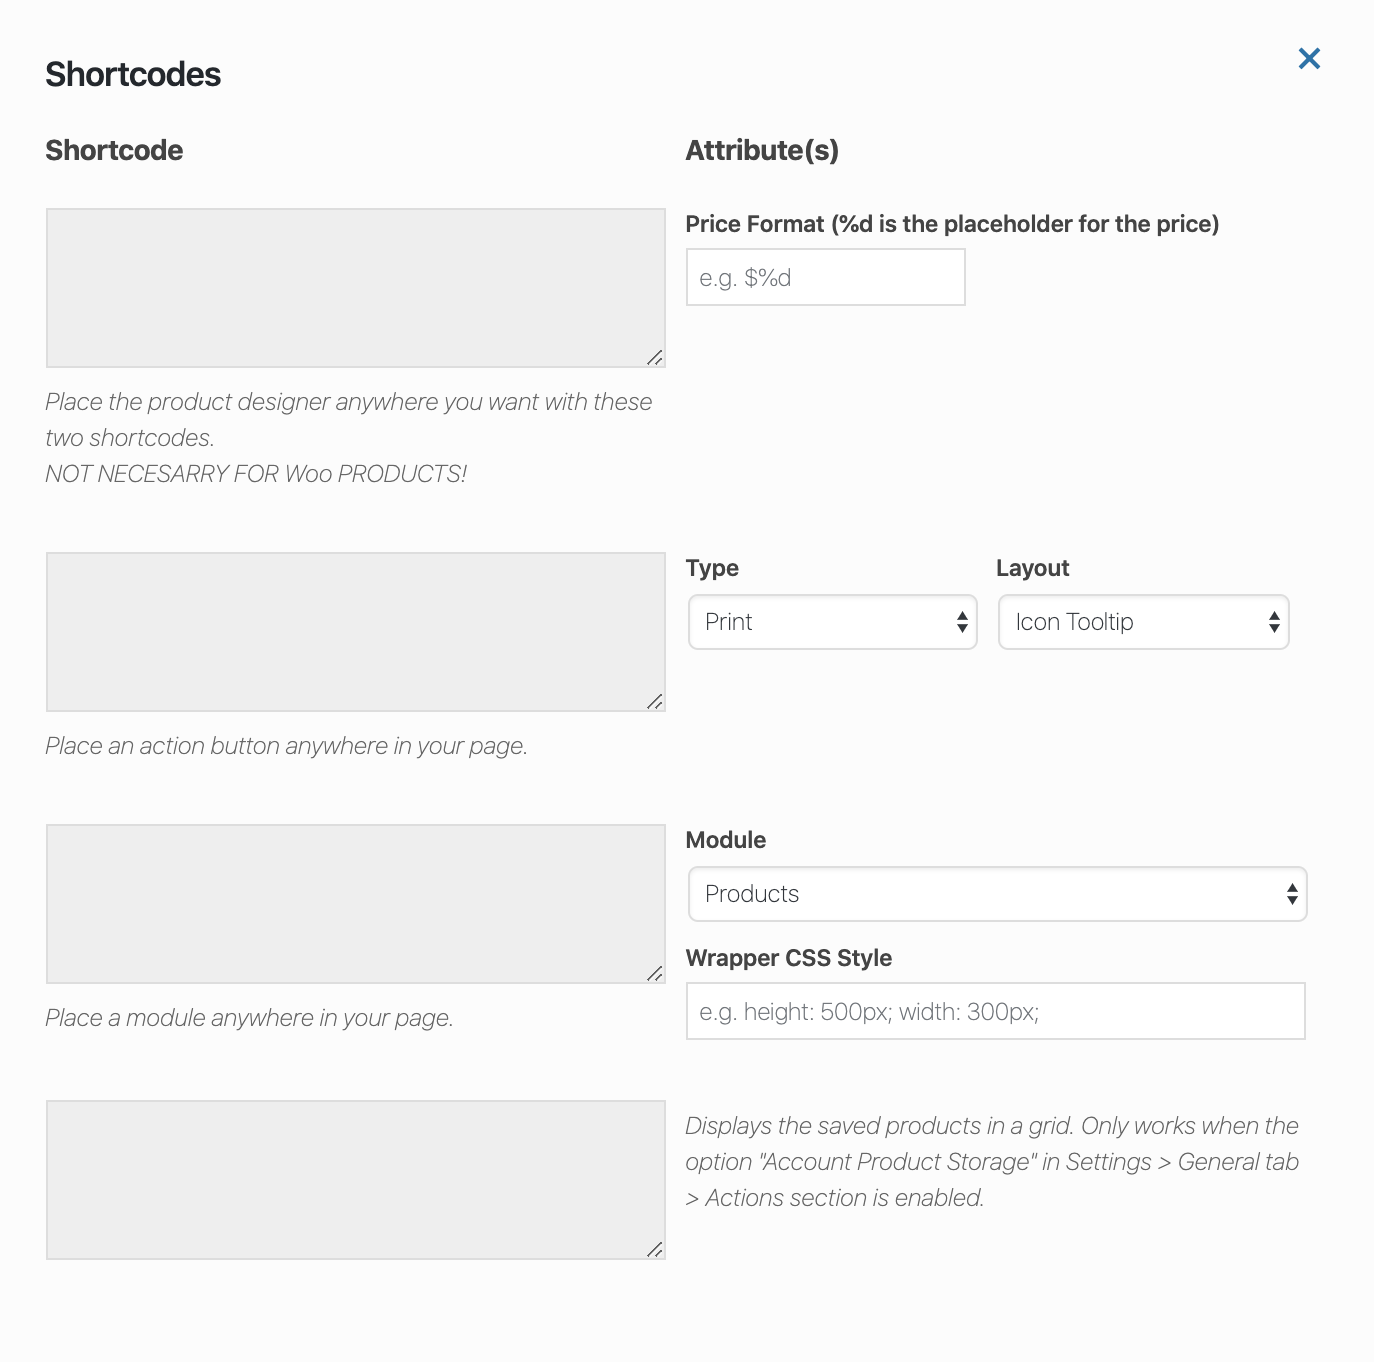Click the Price Format input field
1374x1362 pixels.
click(x=825, y=277)
